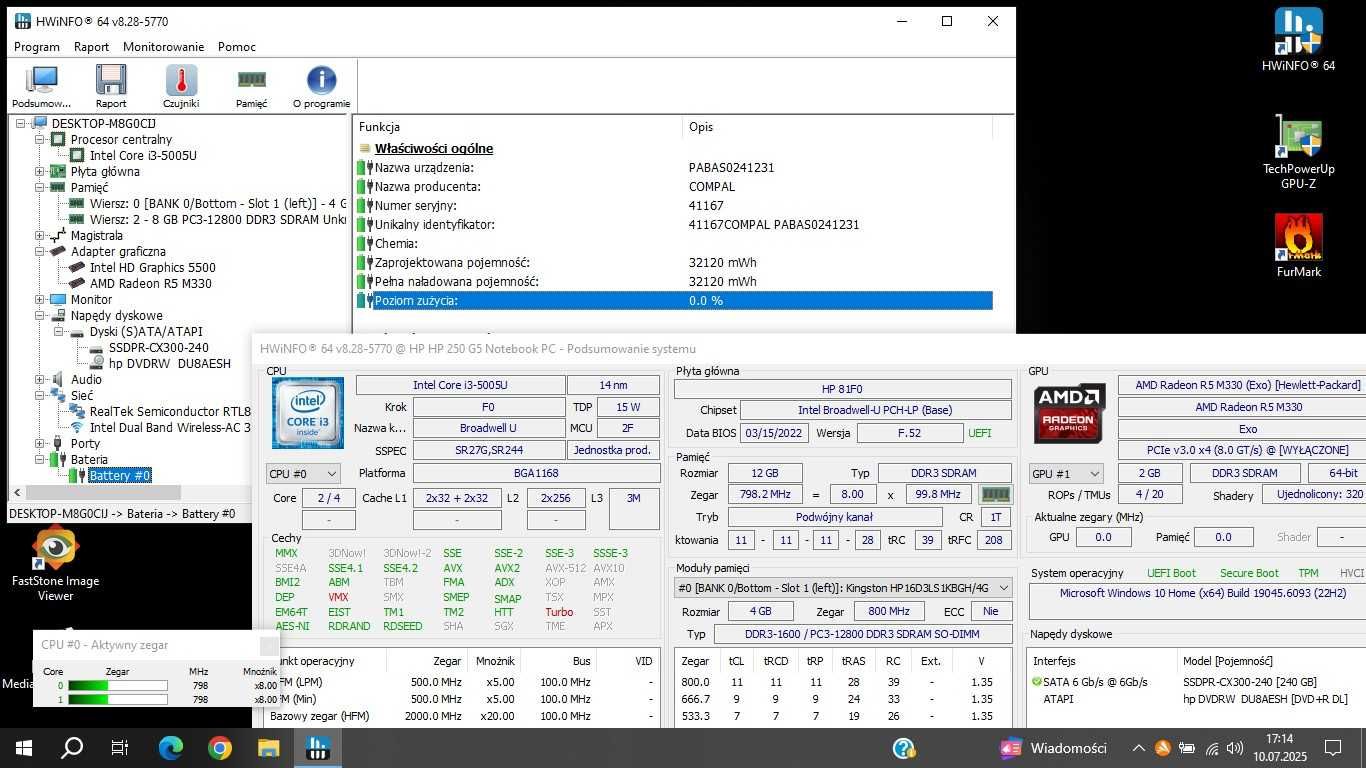Open the Monitorowanie menu
The width and height of the screenshot is (1366, 768).
point(163,47)
